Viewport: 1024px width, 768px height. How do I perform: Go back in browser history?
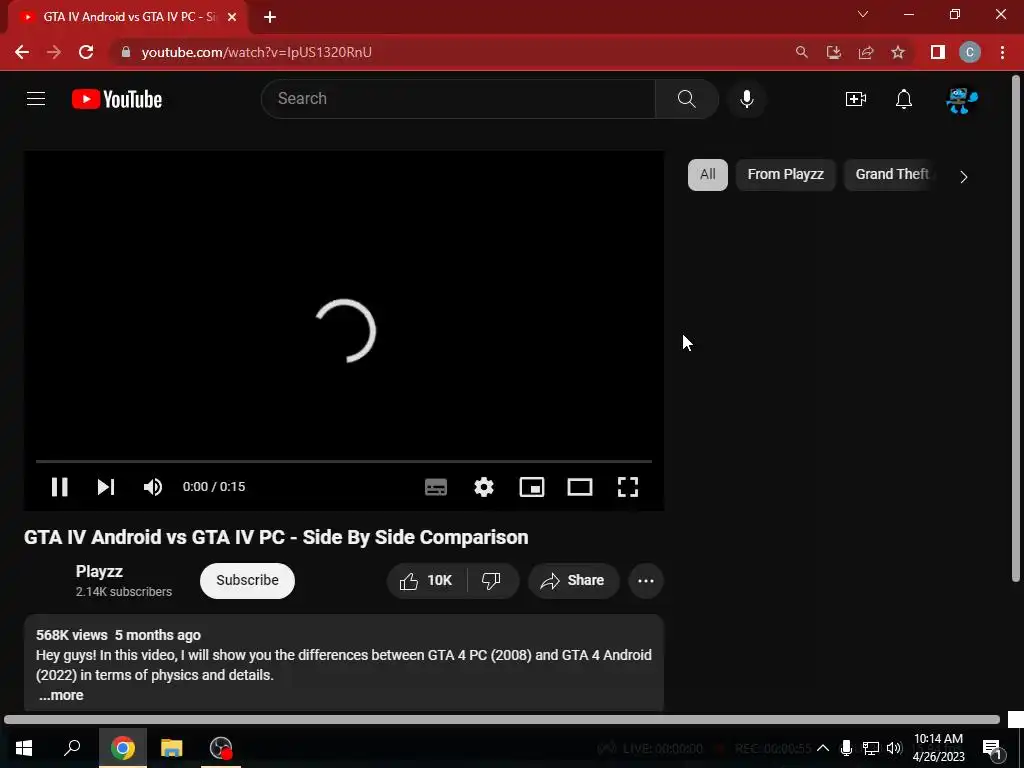click(x=22, y=52)
